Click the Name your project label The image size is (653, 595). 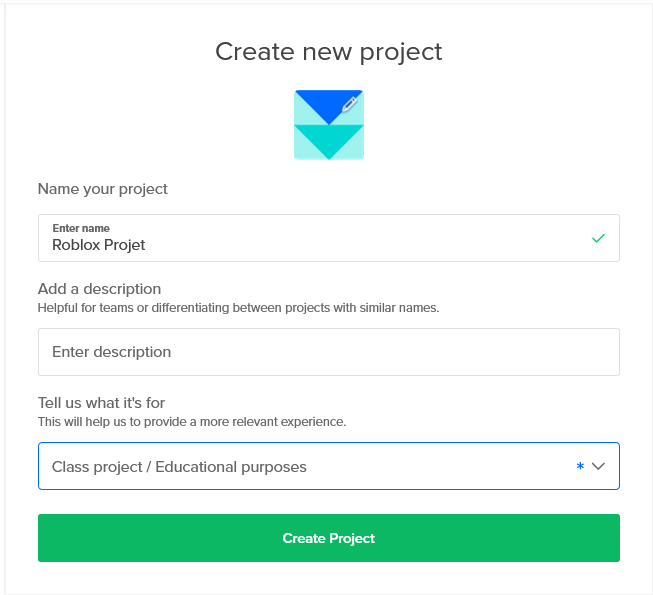102,189
